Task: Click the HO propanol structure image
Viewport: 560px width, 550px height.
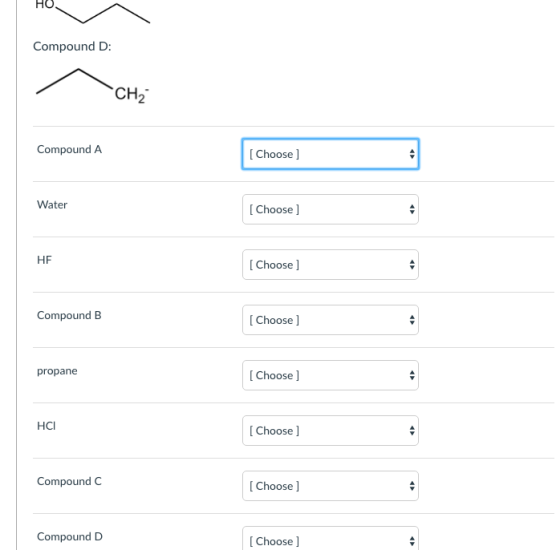Action: (x=92, y=12)
